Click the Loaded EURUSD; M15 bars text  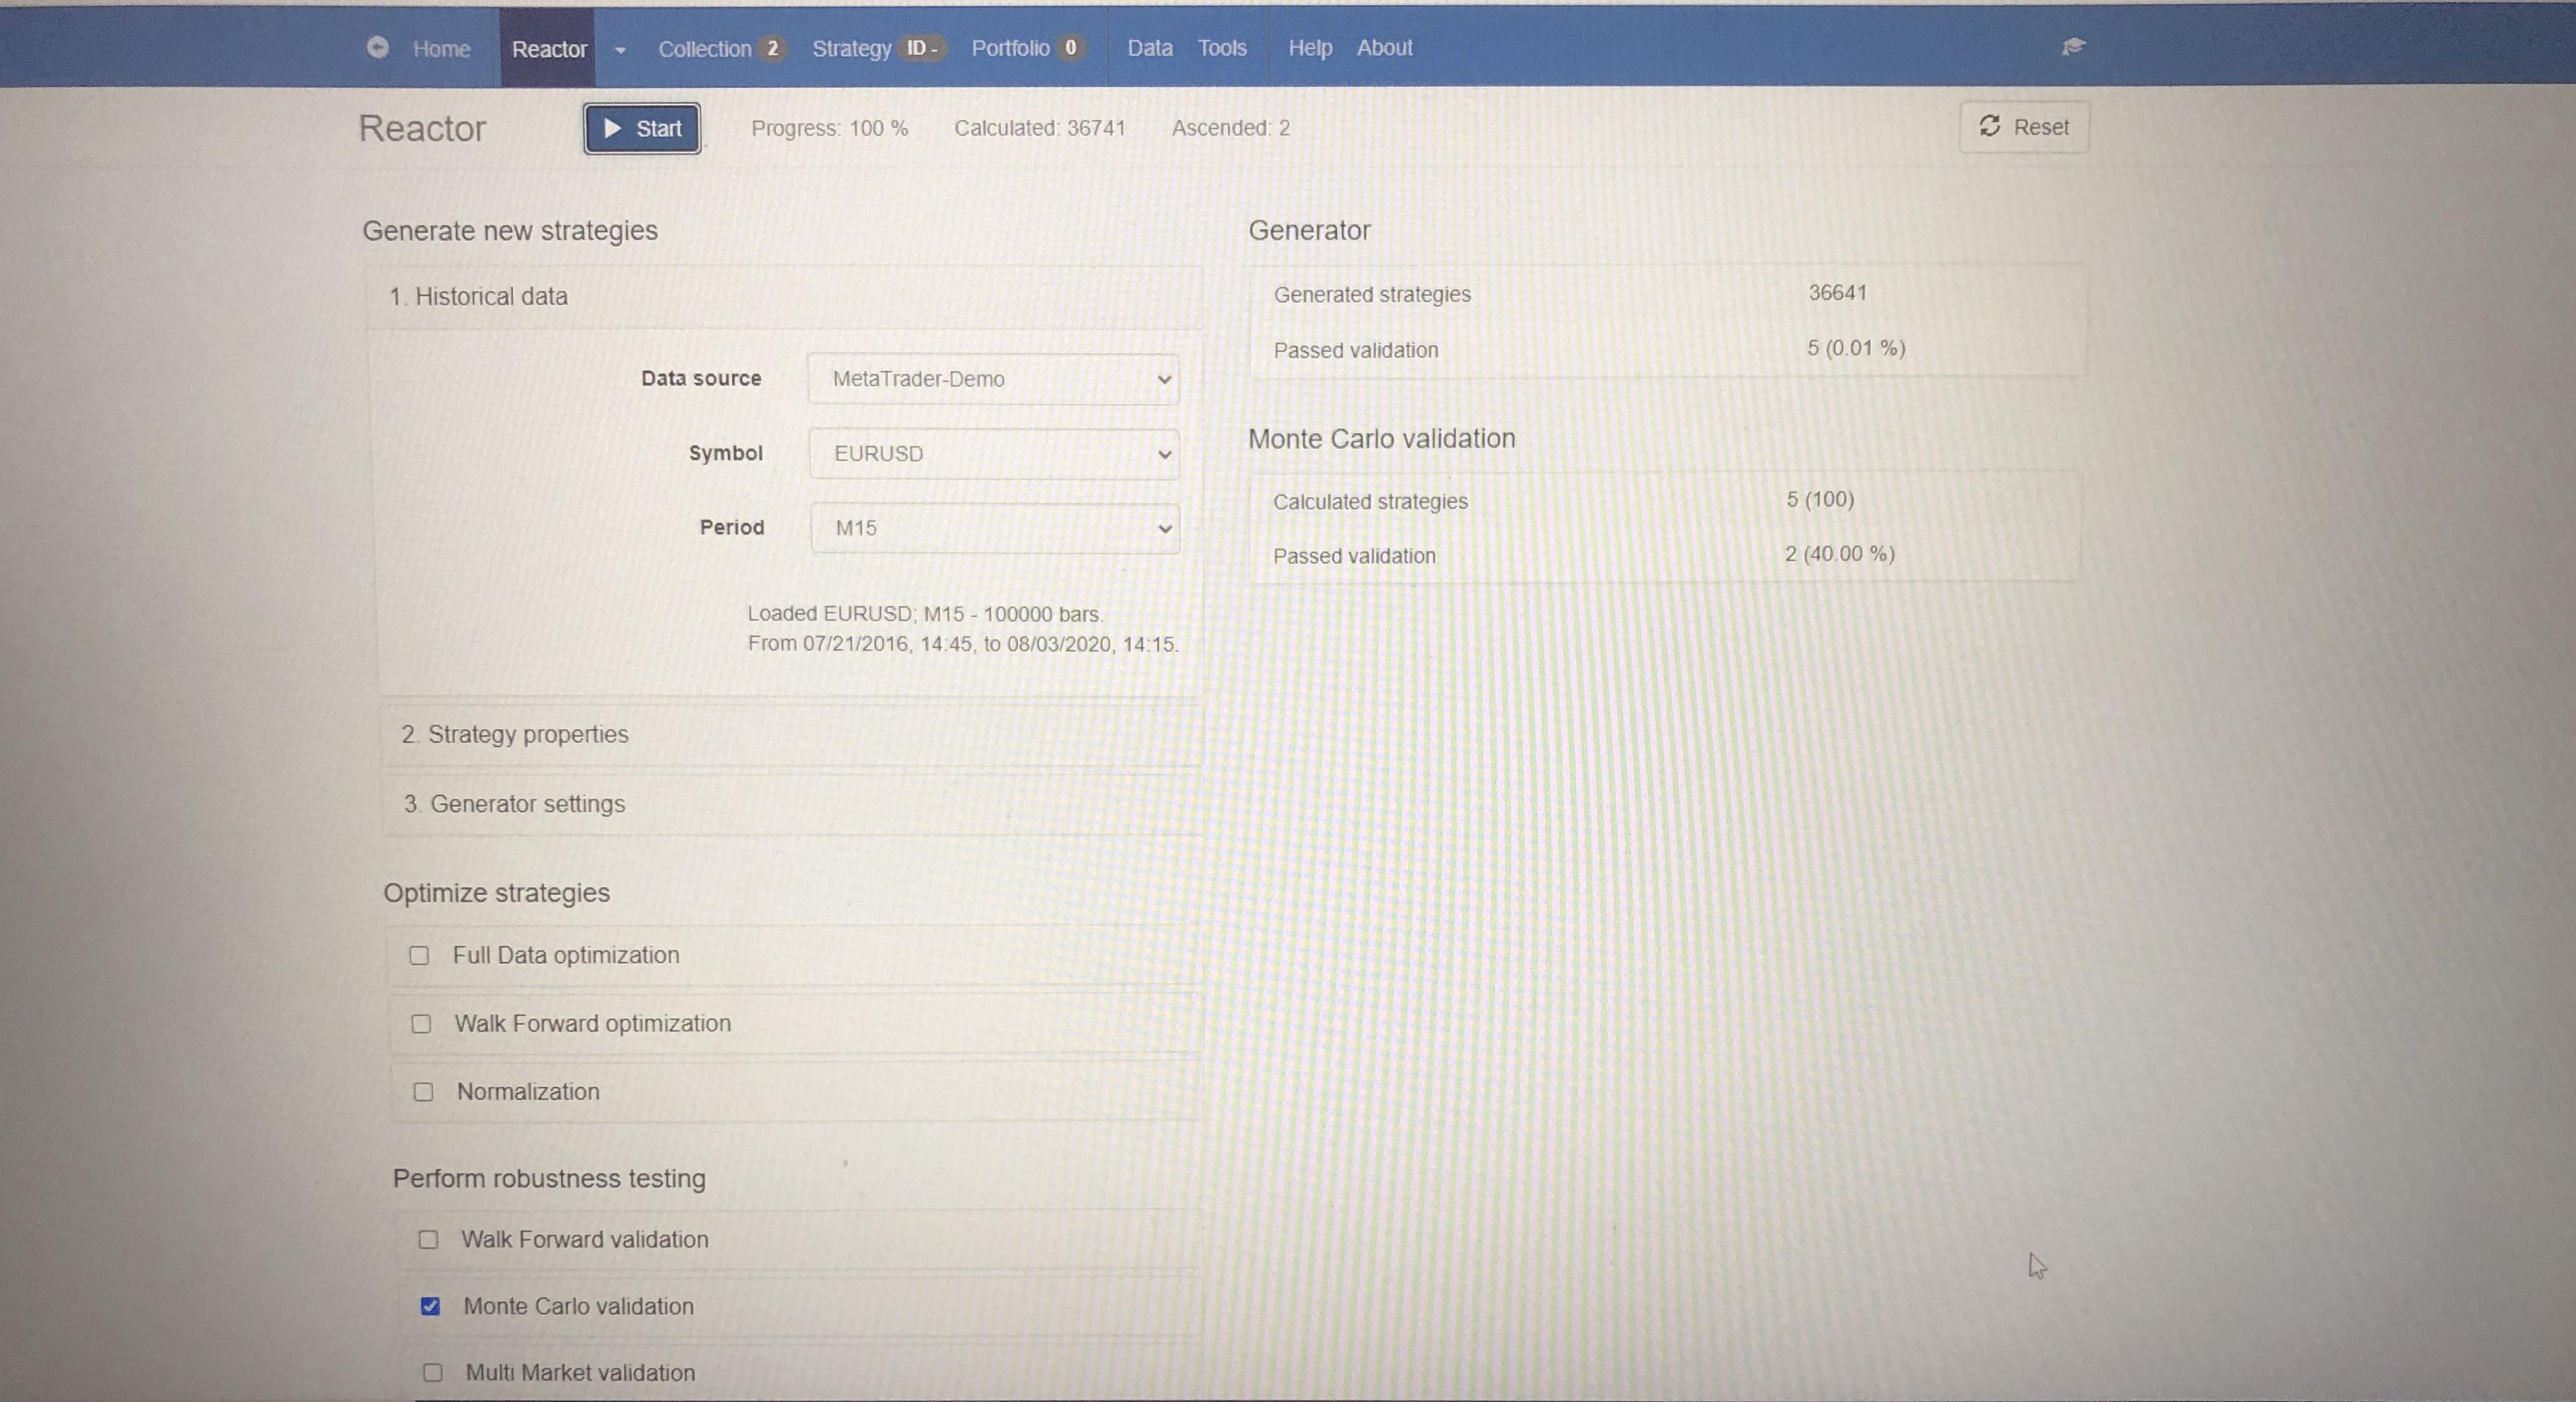point(925,614)
